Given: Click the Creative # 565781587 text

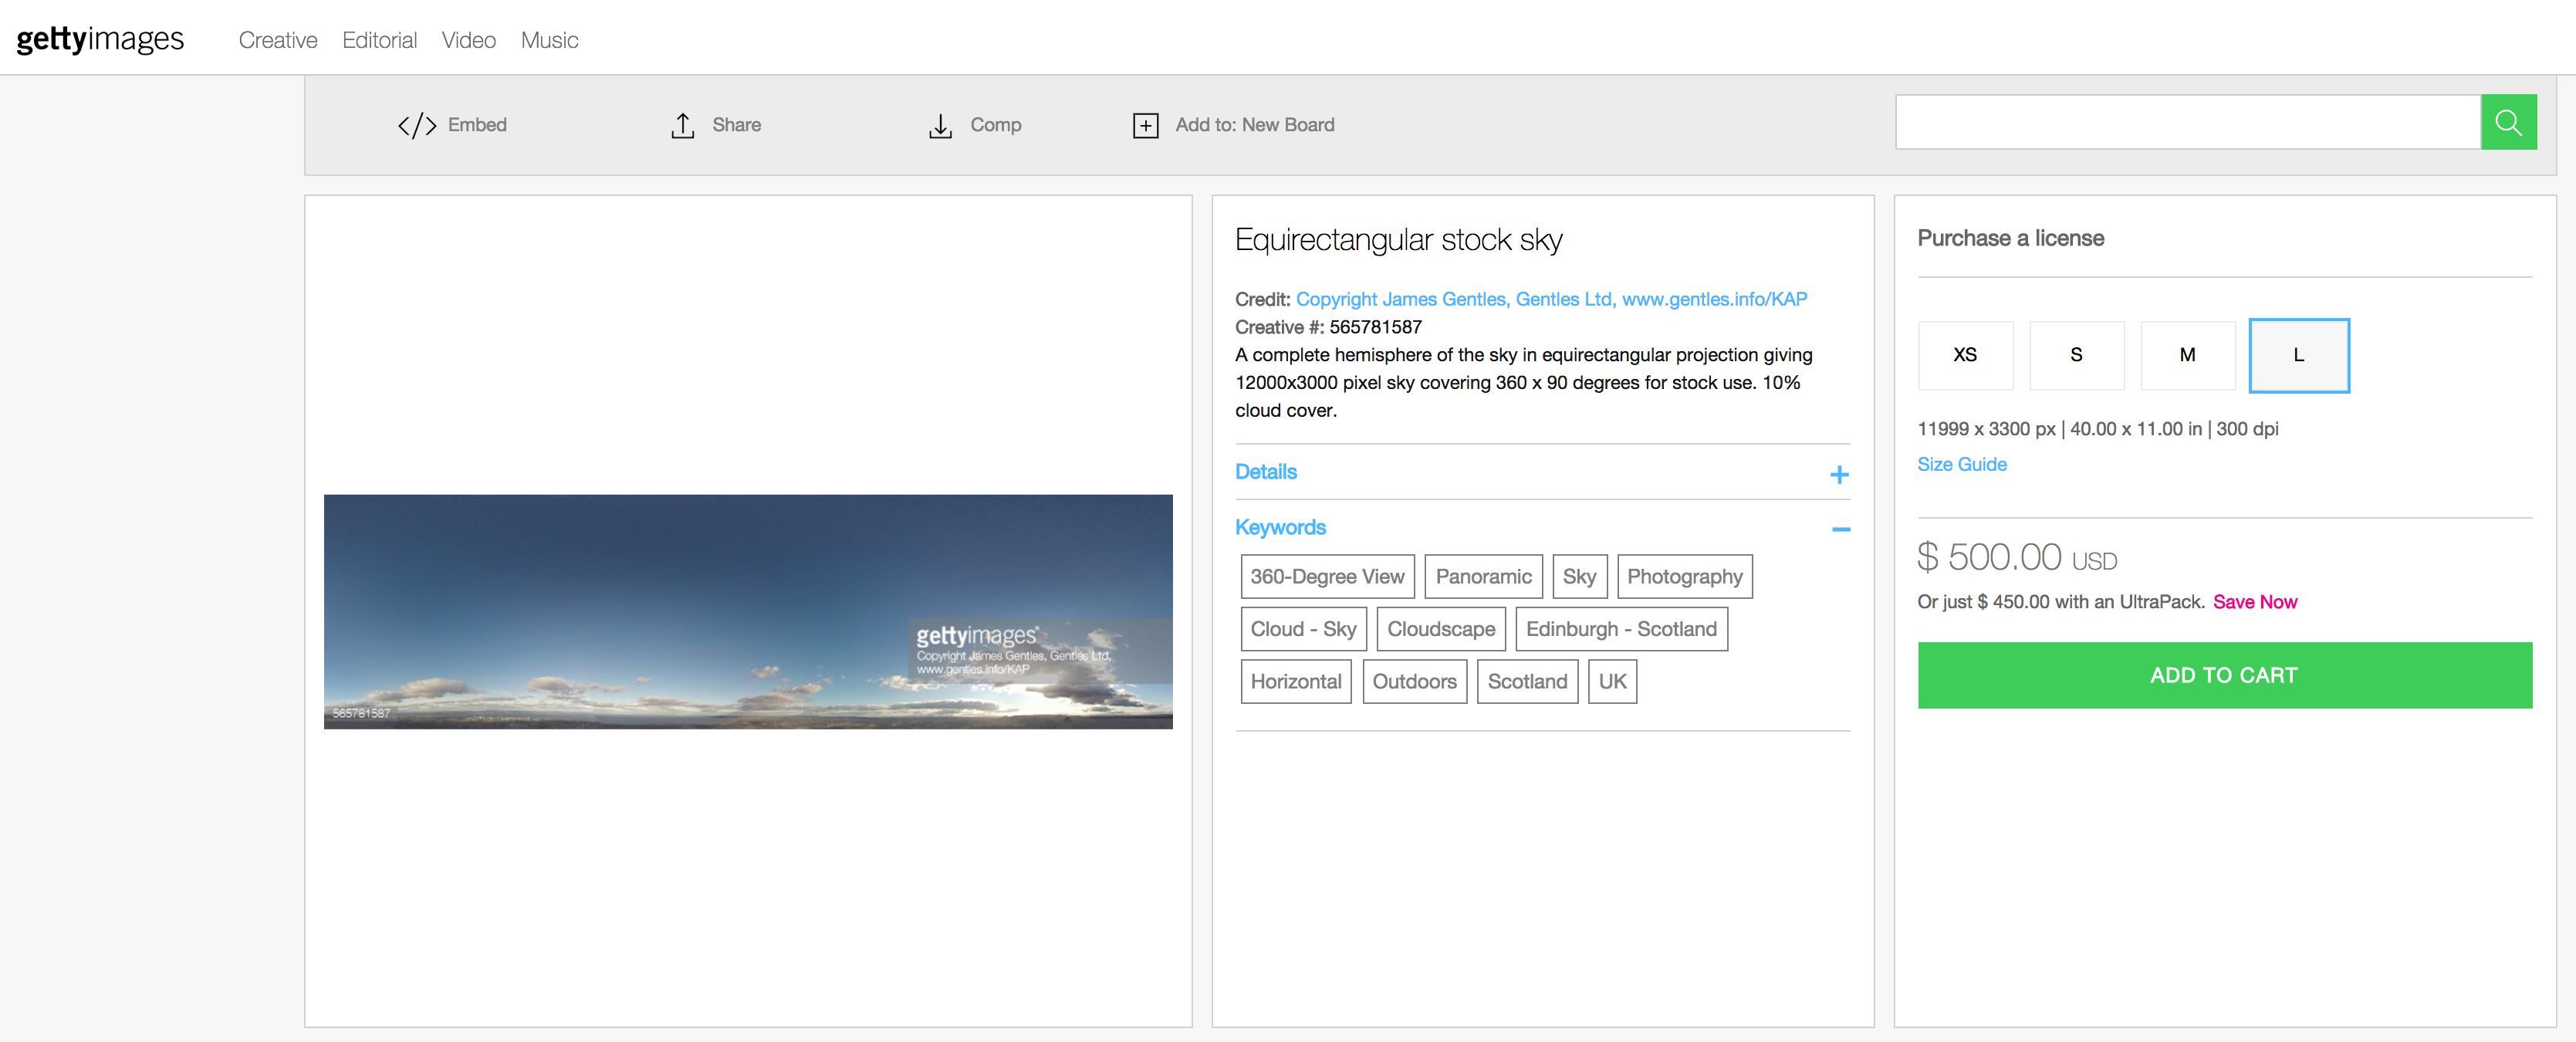Looking at the screenshot, I should (1328, 327).
